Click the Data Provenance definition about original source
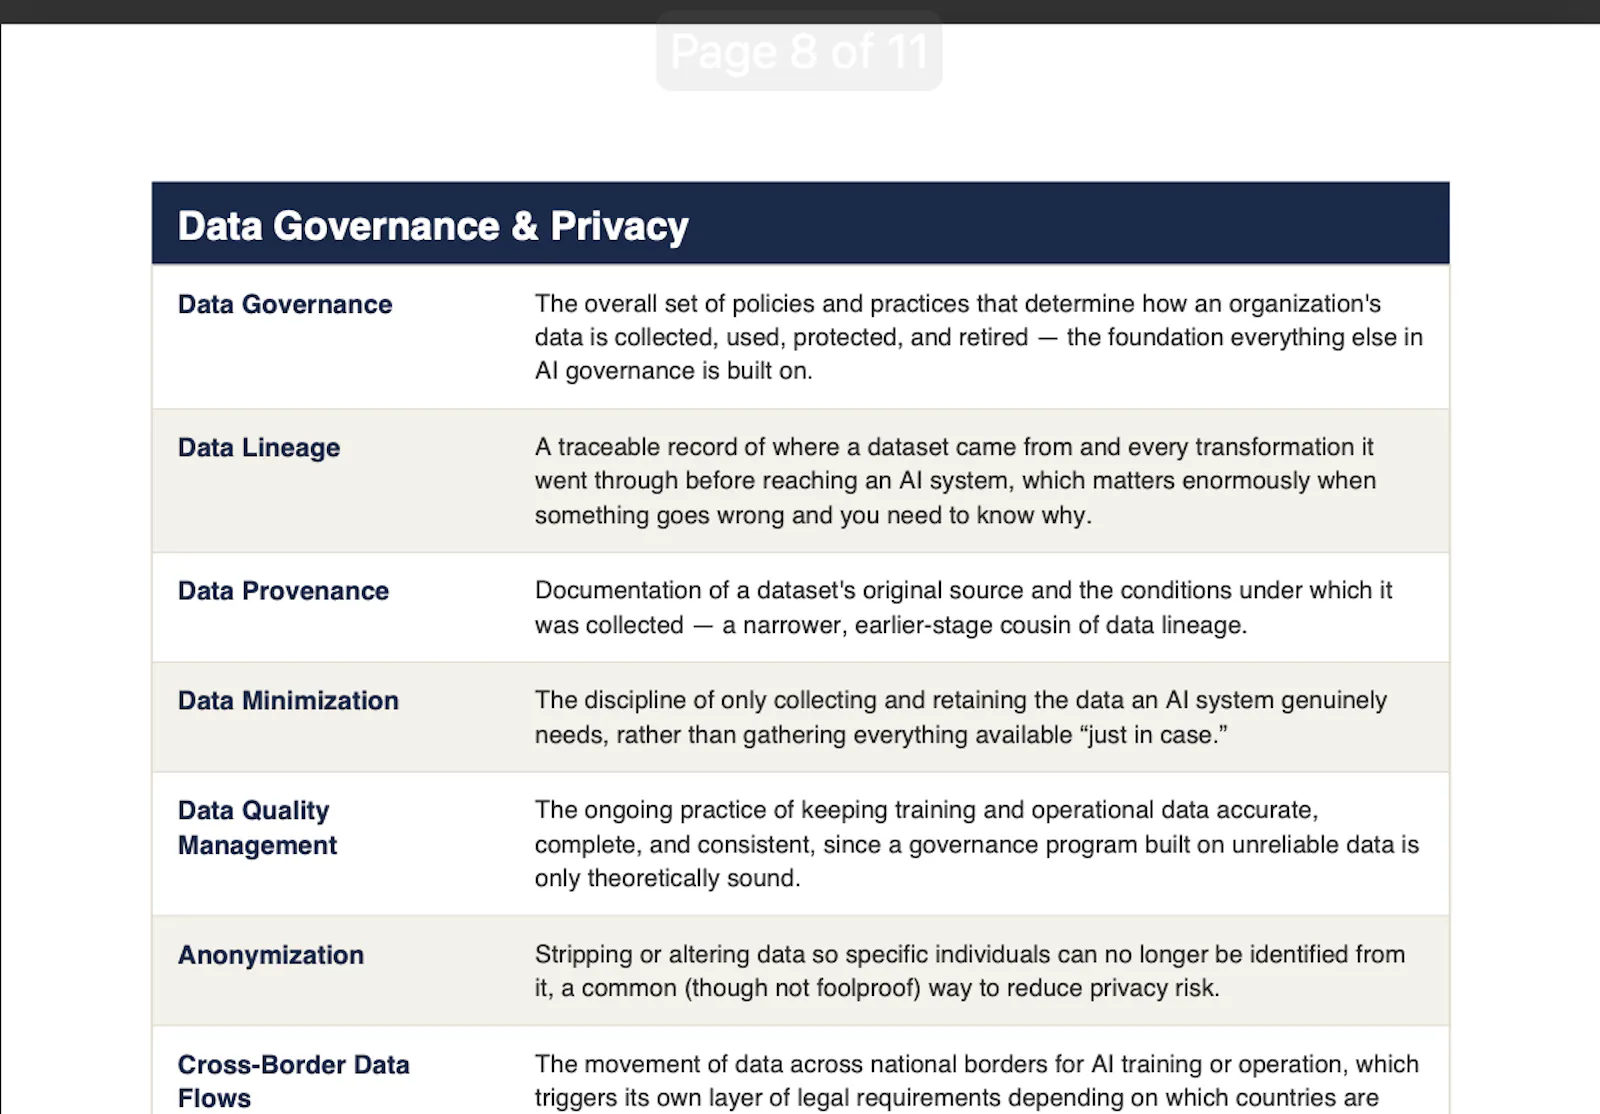The image size is (1600, 1114). click(x=963, y=607)
